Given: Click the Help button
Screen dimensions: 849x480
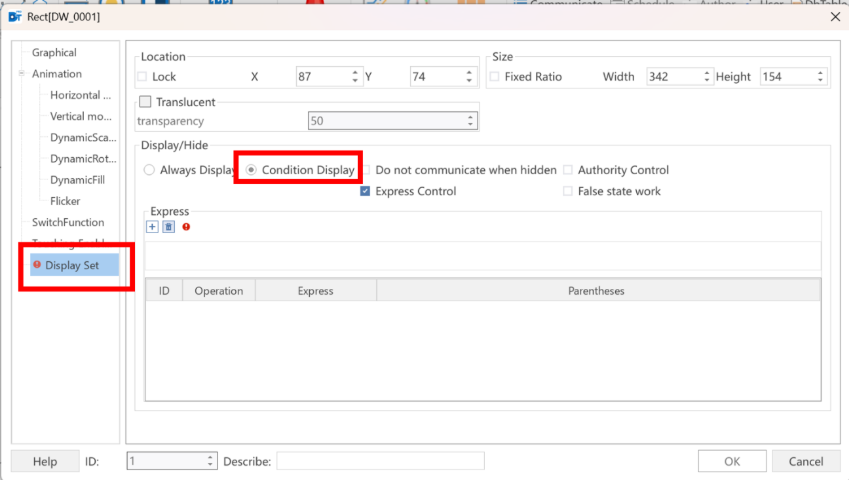Looking at the screenshot, I should pyautogui.click(x=45, y=461).
